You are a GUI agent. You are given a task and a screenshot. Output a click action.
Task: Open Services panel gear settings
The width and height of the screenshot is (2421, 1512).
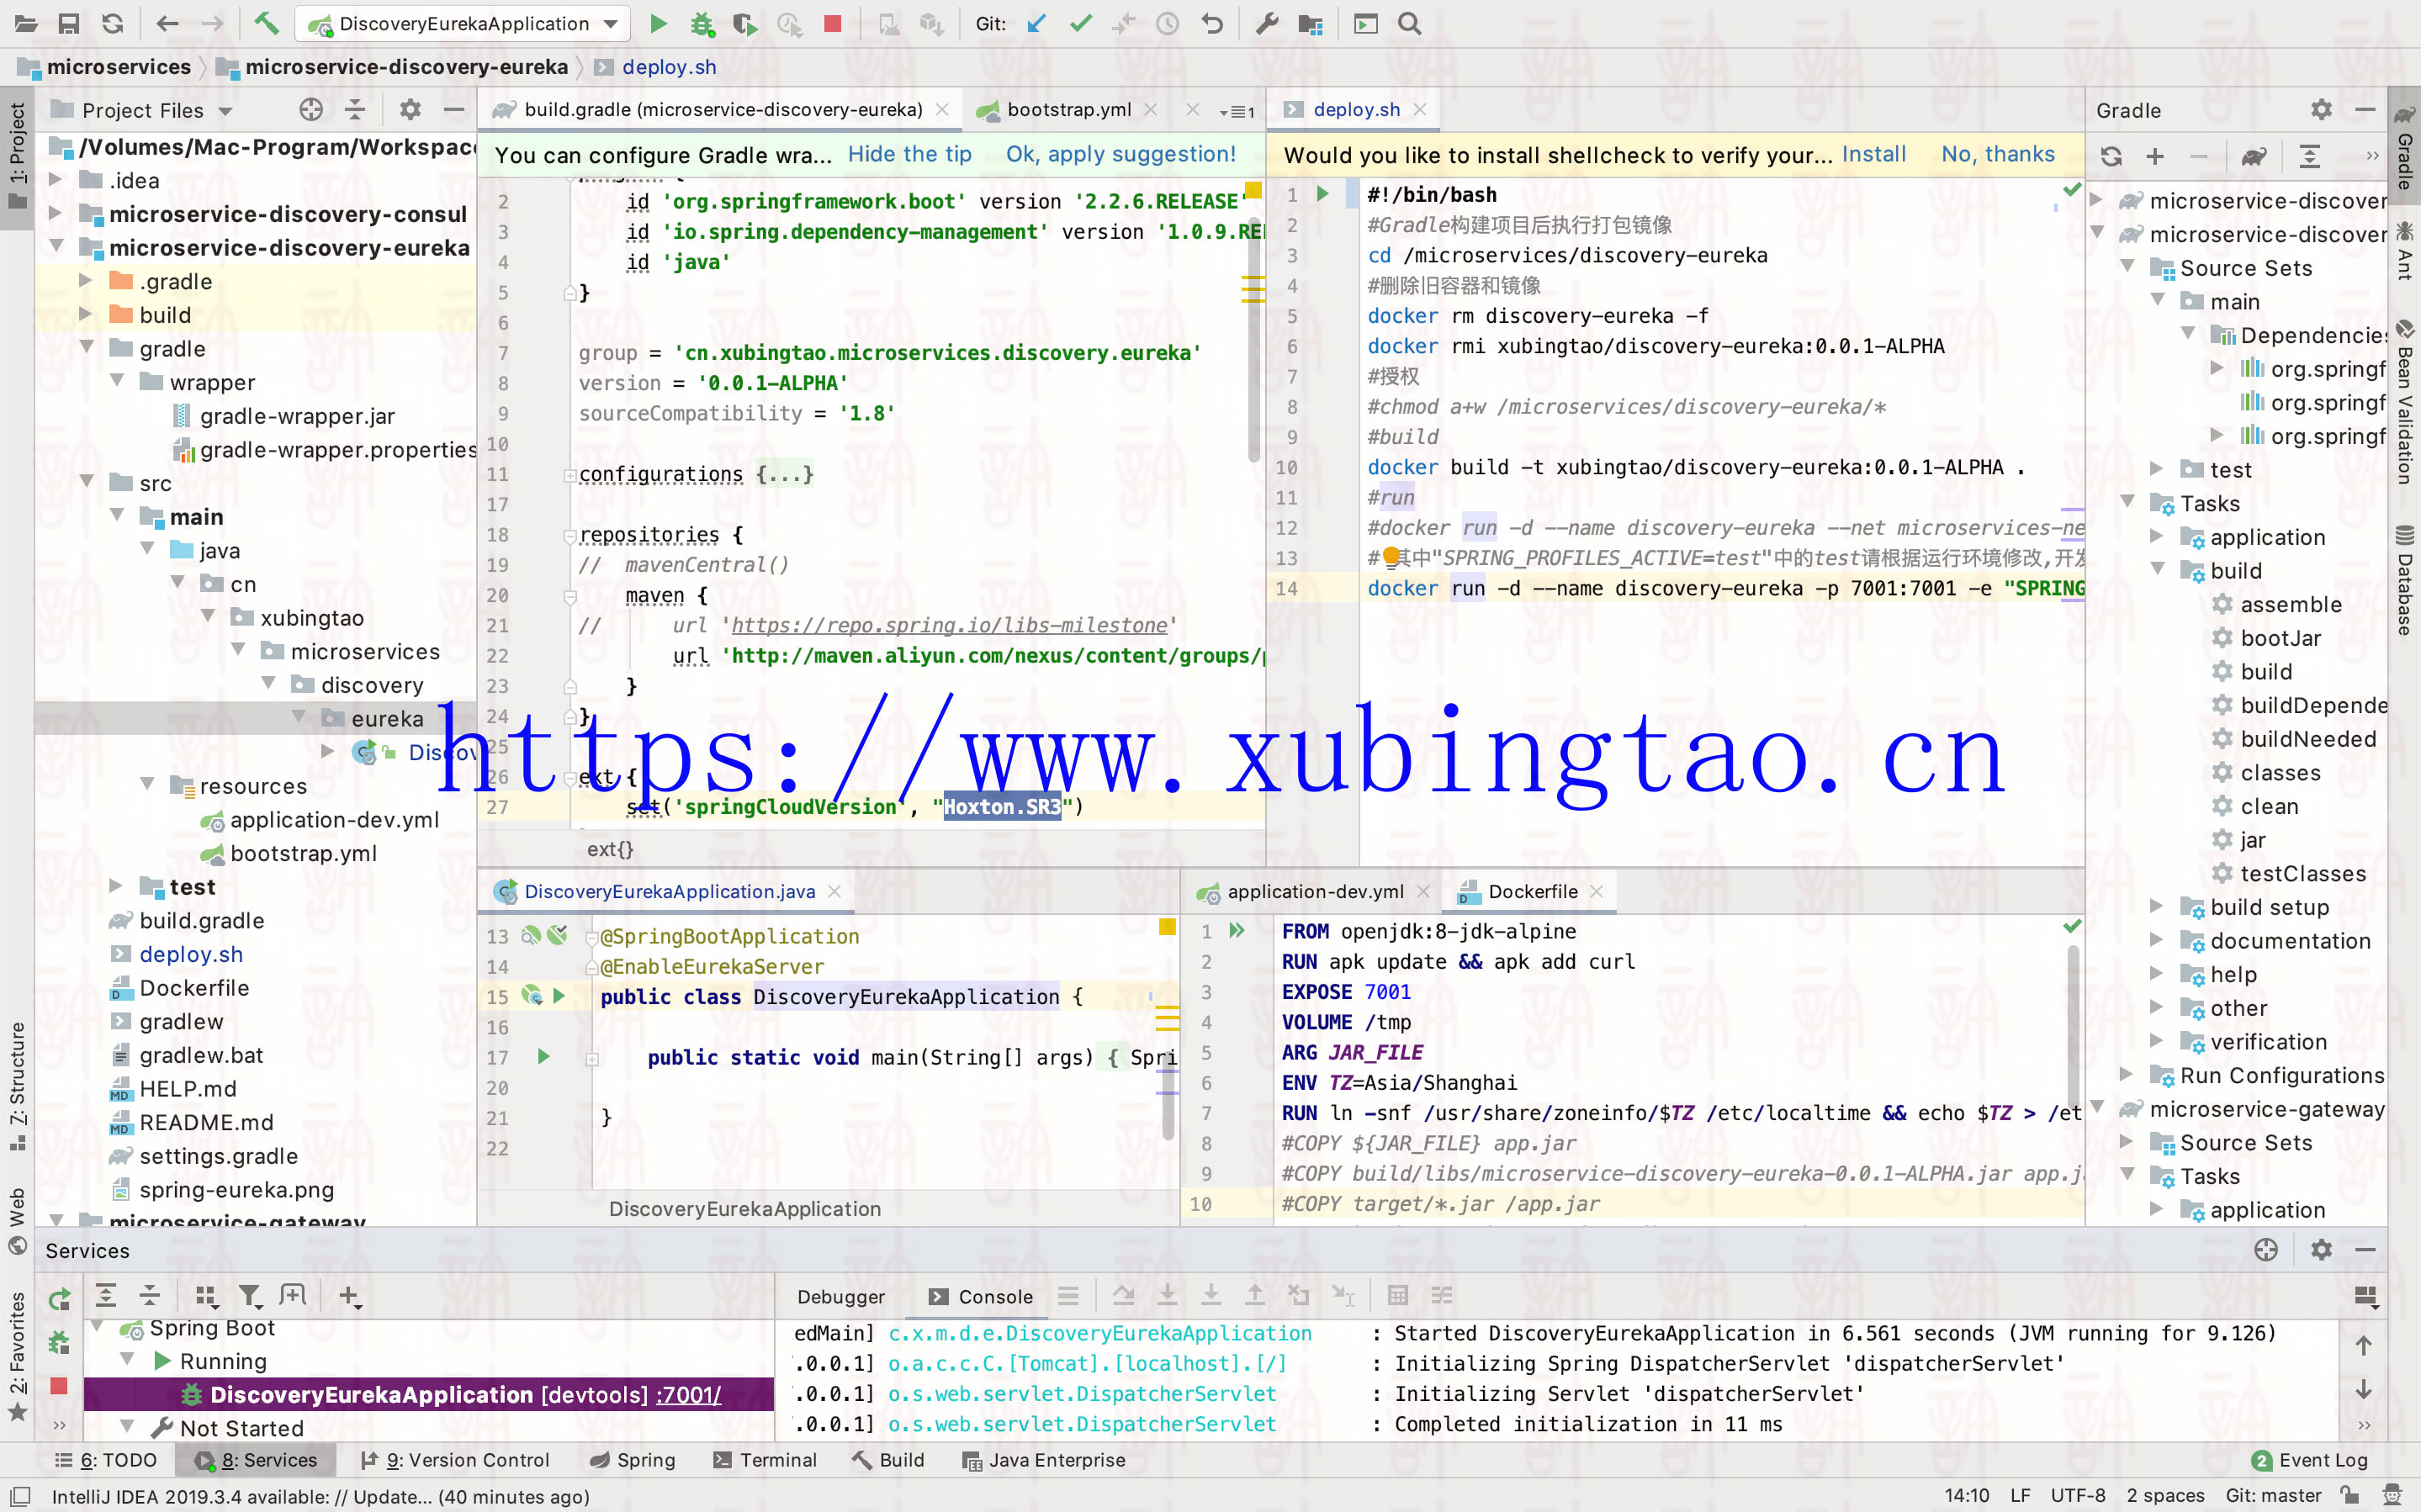(x=2321, y=1250)
